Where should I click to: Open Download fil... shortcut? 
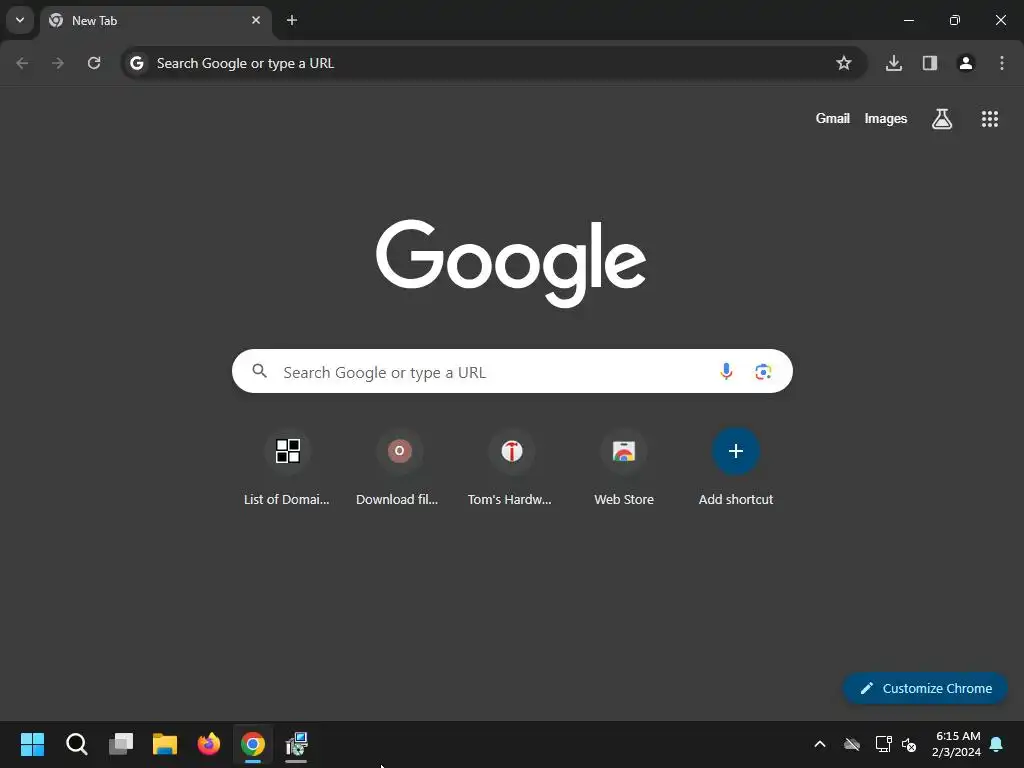(x=399, y=468)
